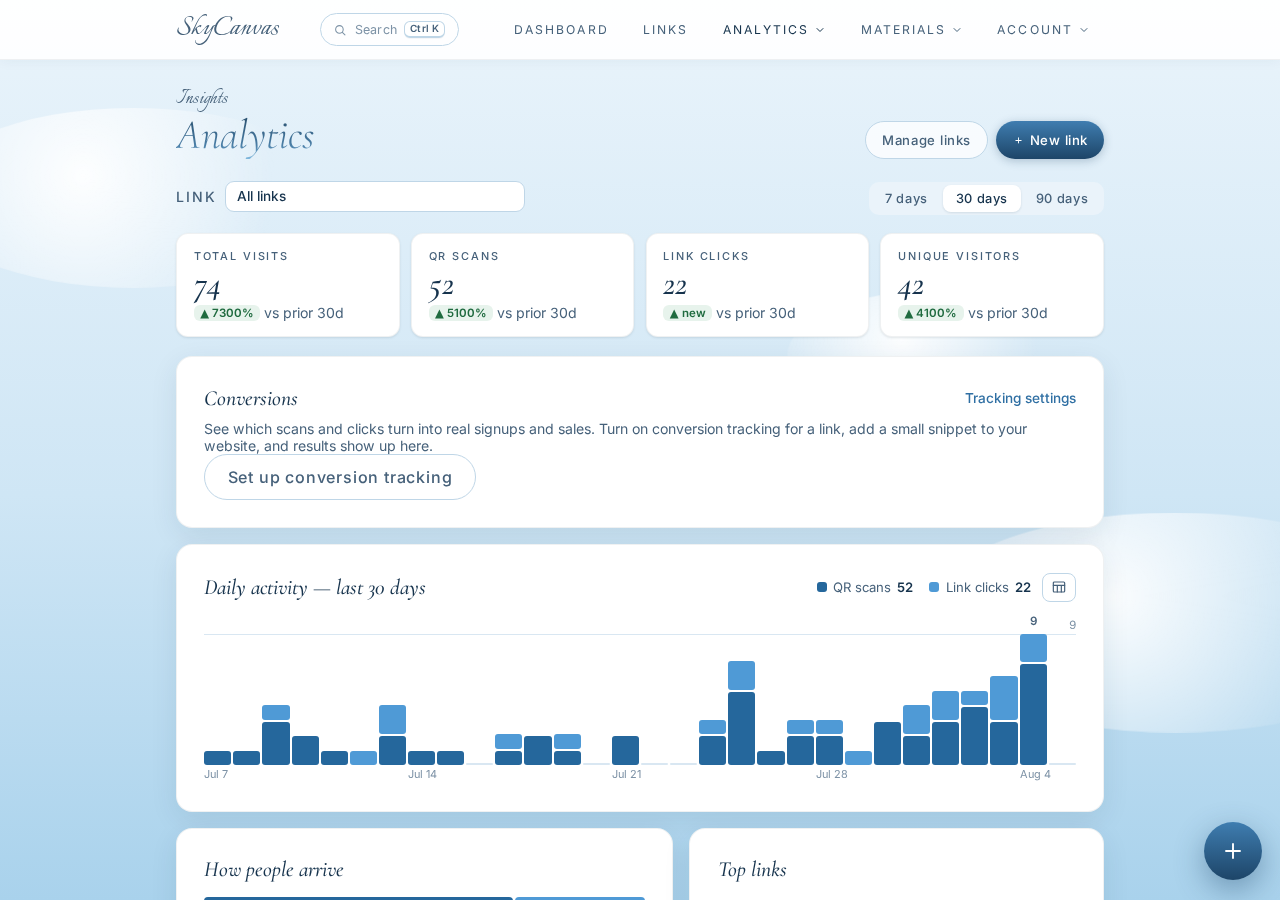This screenshot has width=1280, height=900.
Task: Toggle the chart table view icon
Action: coord(1059,587)
